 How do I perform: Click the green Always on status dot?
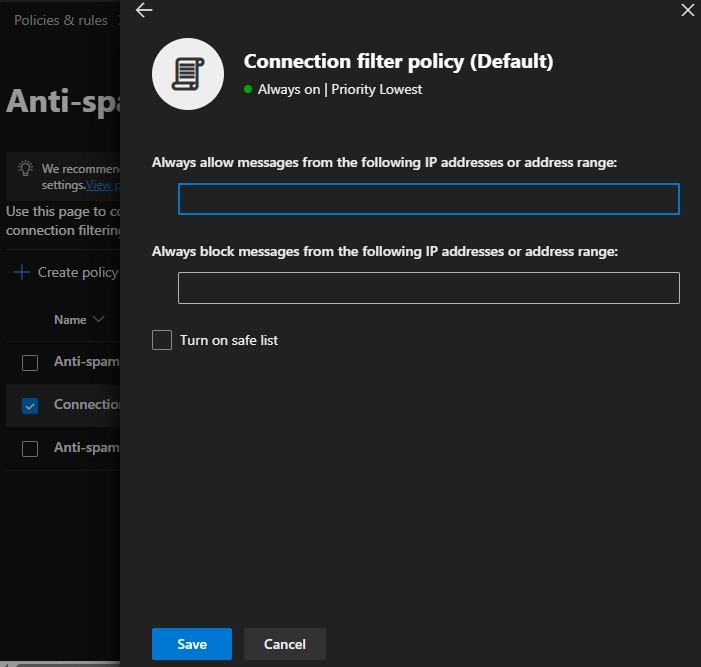(x=248, y=89)
